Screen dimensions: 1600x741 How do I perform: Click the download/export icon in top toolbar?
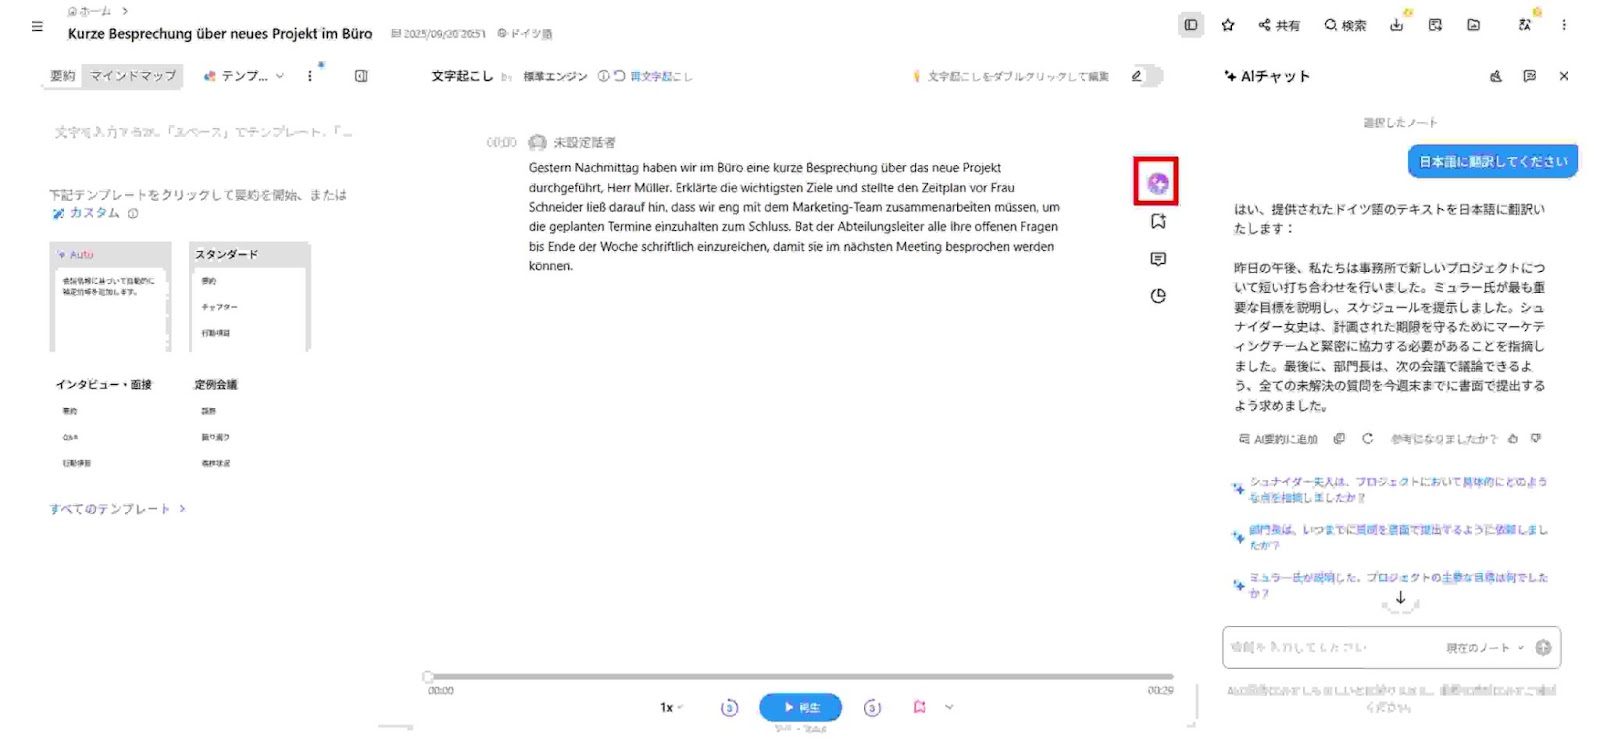1396,25
